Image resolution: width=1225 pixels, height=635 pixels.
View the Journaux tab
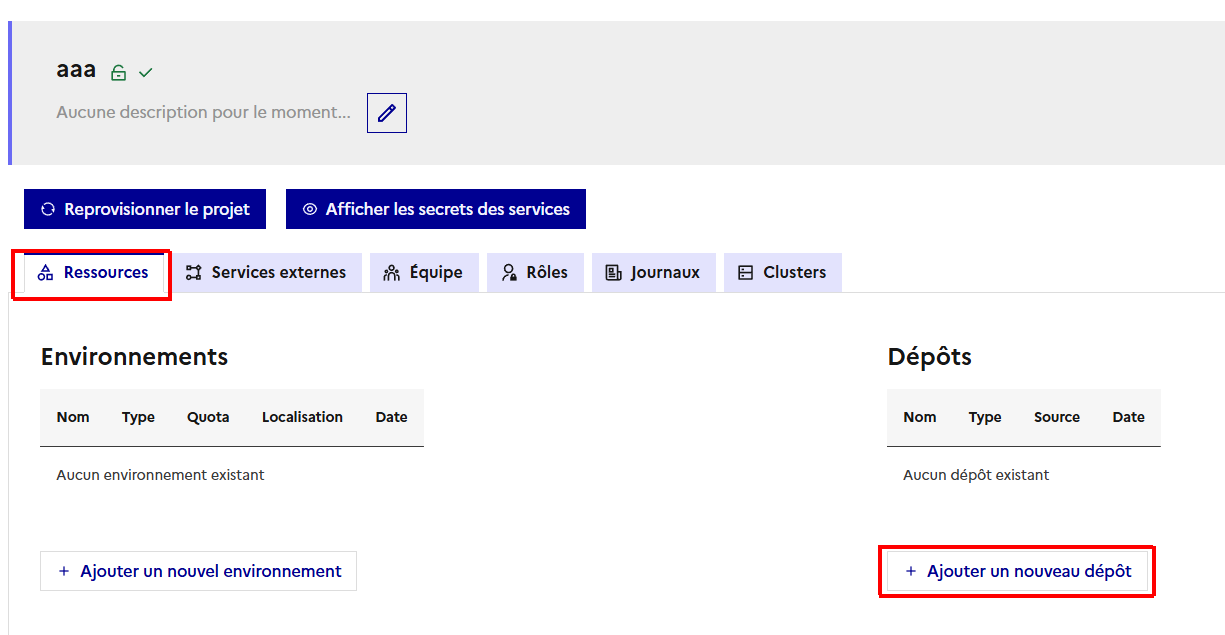(653, 272)
